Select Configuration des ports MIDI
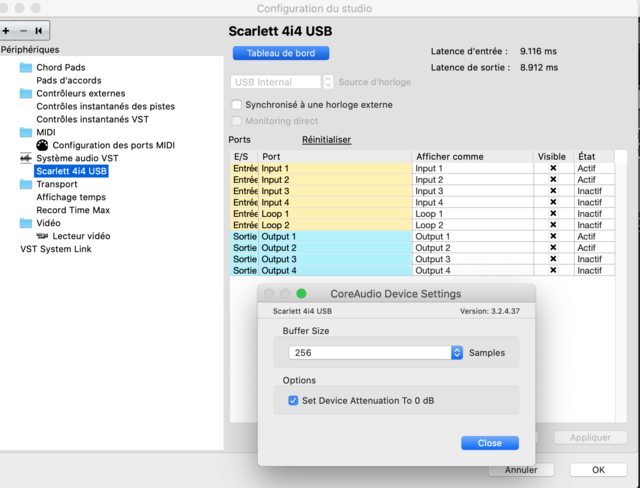 pyautogui.click(x=113, y=145)
